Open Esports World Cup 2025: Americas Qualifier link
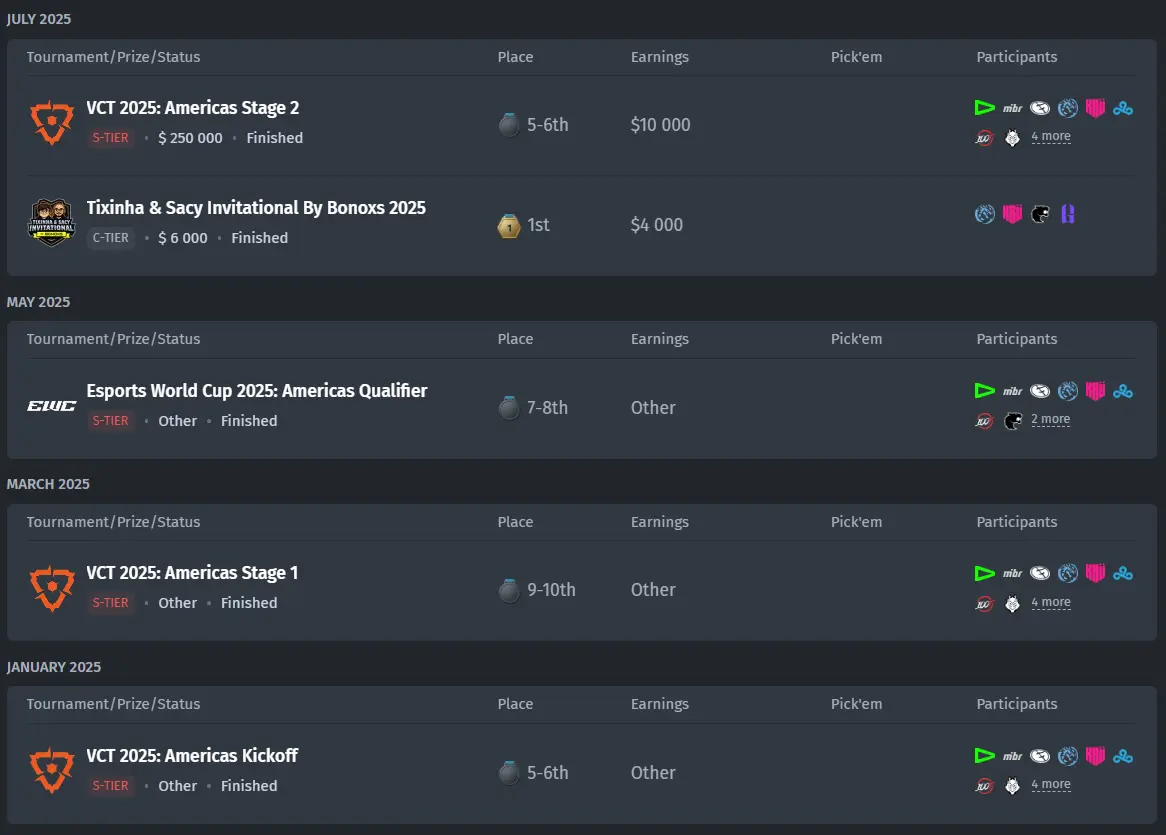 [257, 391]
